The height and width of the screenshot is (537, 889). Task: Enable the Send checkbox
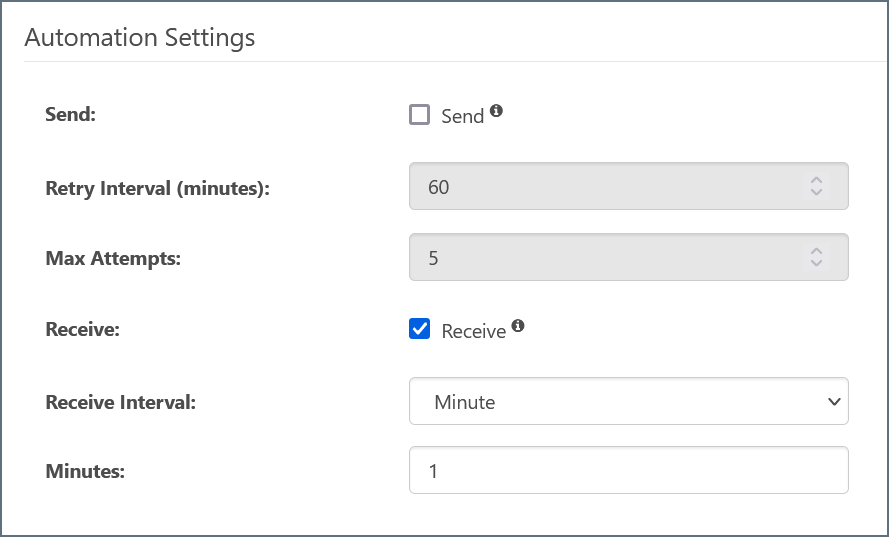tap(419, 115)
